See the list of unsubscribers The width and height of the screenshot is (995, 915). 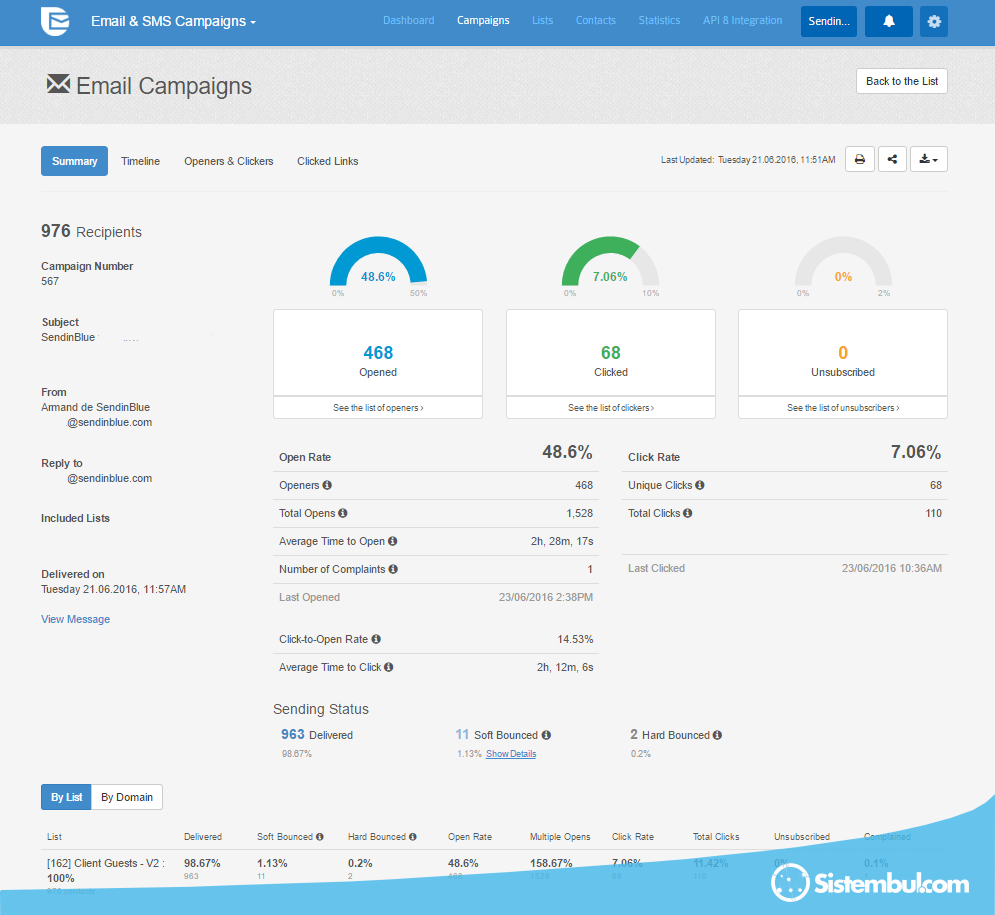843,407
